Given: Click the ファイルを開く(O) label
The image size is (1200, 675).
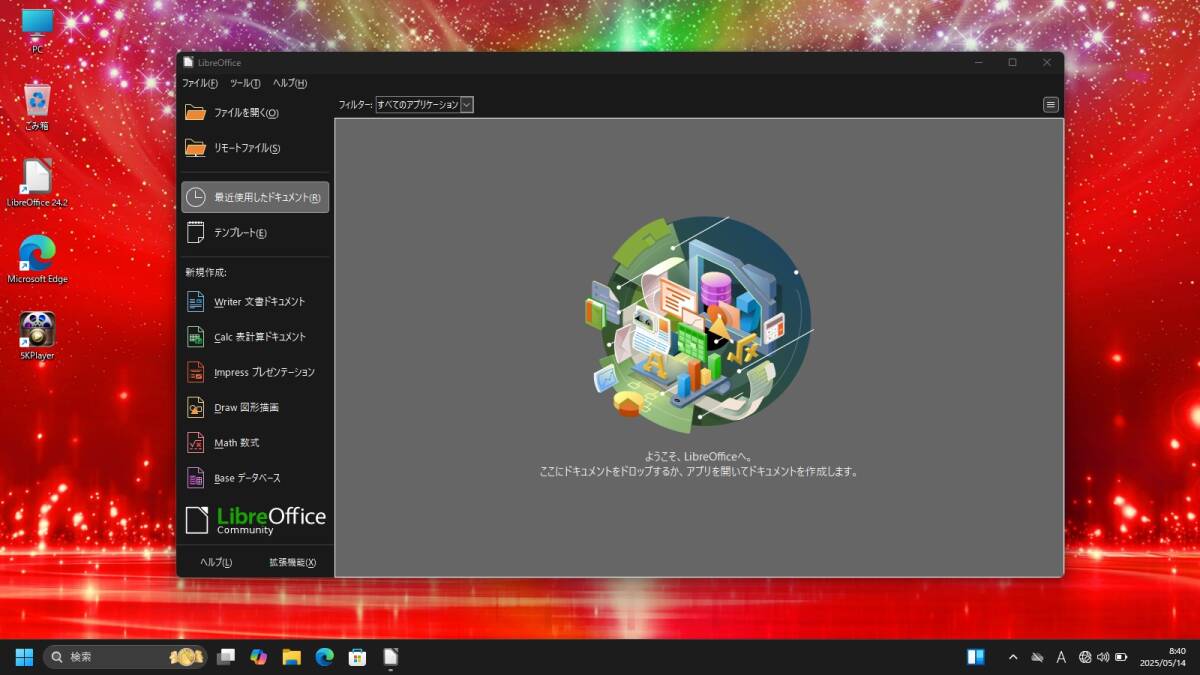Looking at the screenshot, I should [x=246, y=113].
